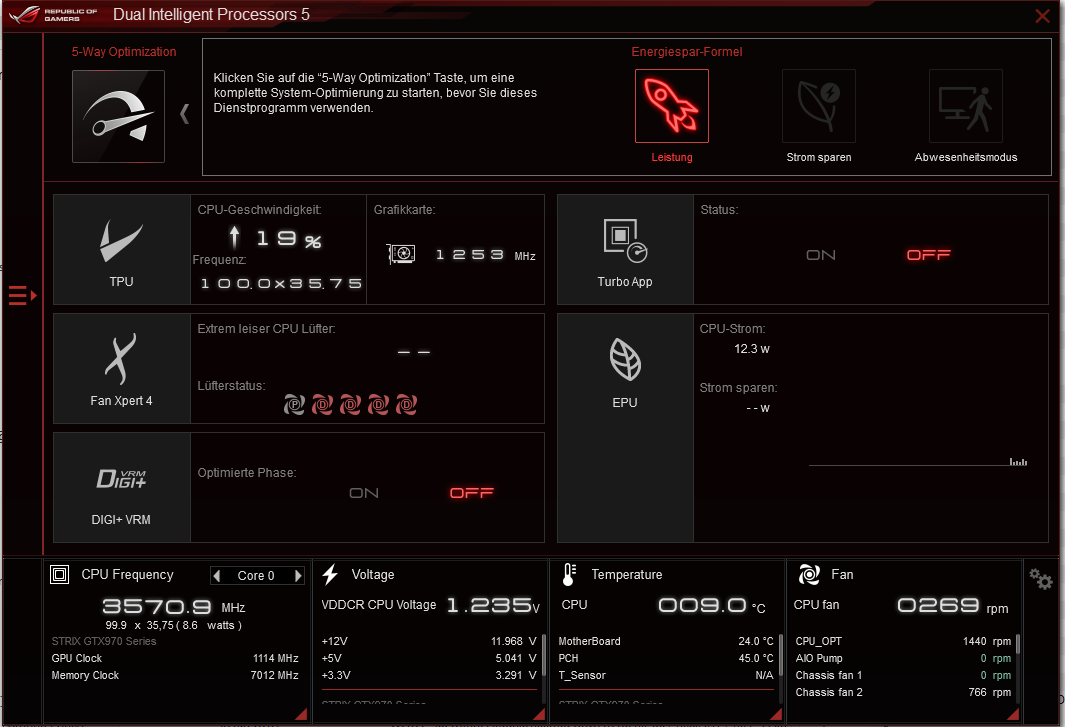Viewport: 1065px width, 727px height.
Task: Click the ROG Republic of Gamers logo
Action: pos(54,14)
